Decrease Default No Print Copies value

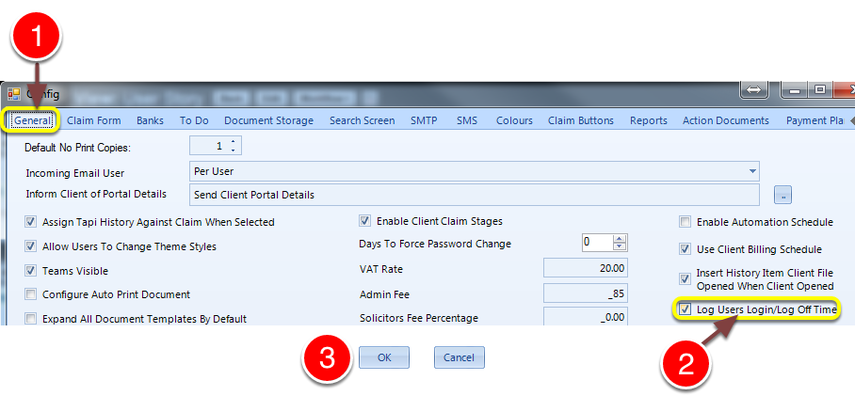tap(233, 150)
